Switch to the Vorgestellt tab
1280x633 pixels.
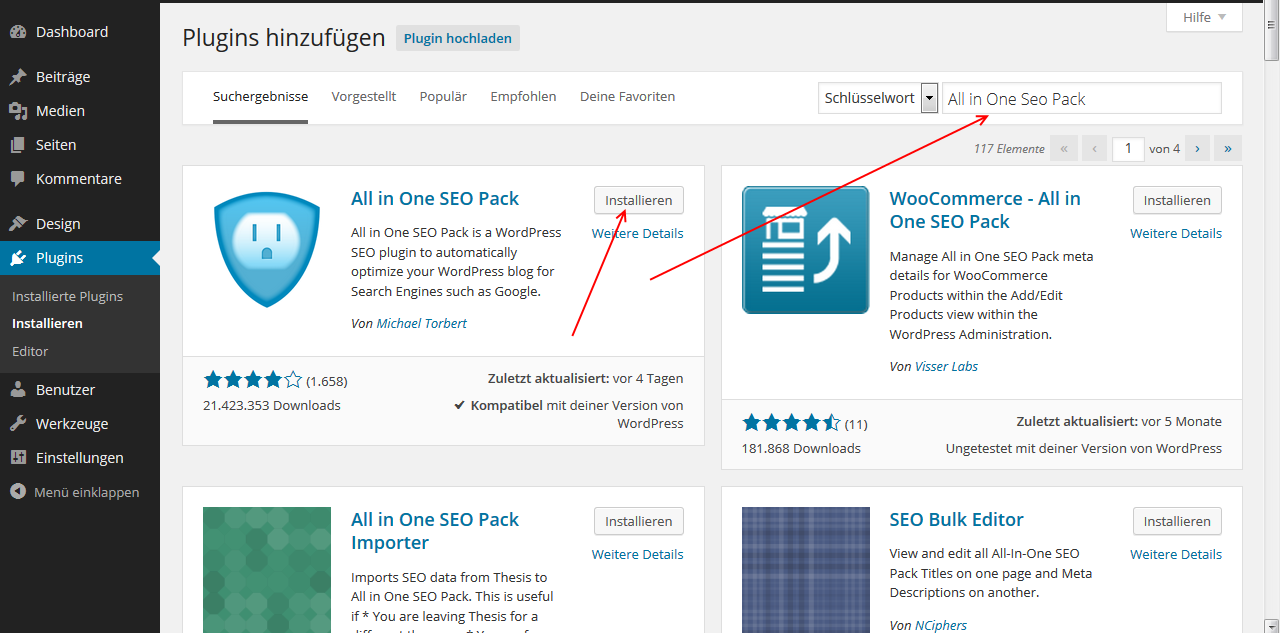click(x=364, y=96)
